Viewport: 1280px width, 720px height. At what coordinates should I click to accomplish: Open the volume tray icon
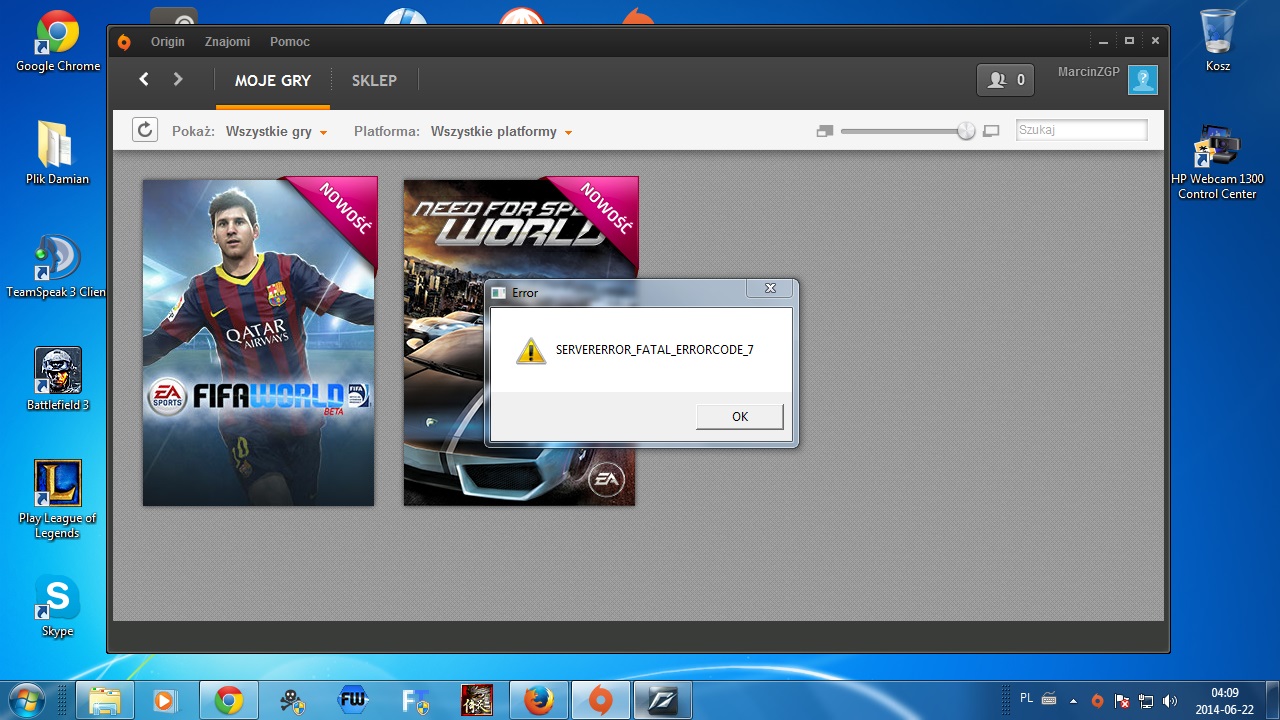1170,701
